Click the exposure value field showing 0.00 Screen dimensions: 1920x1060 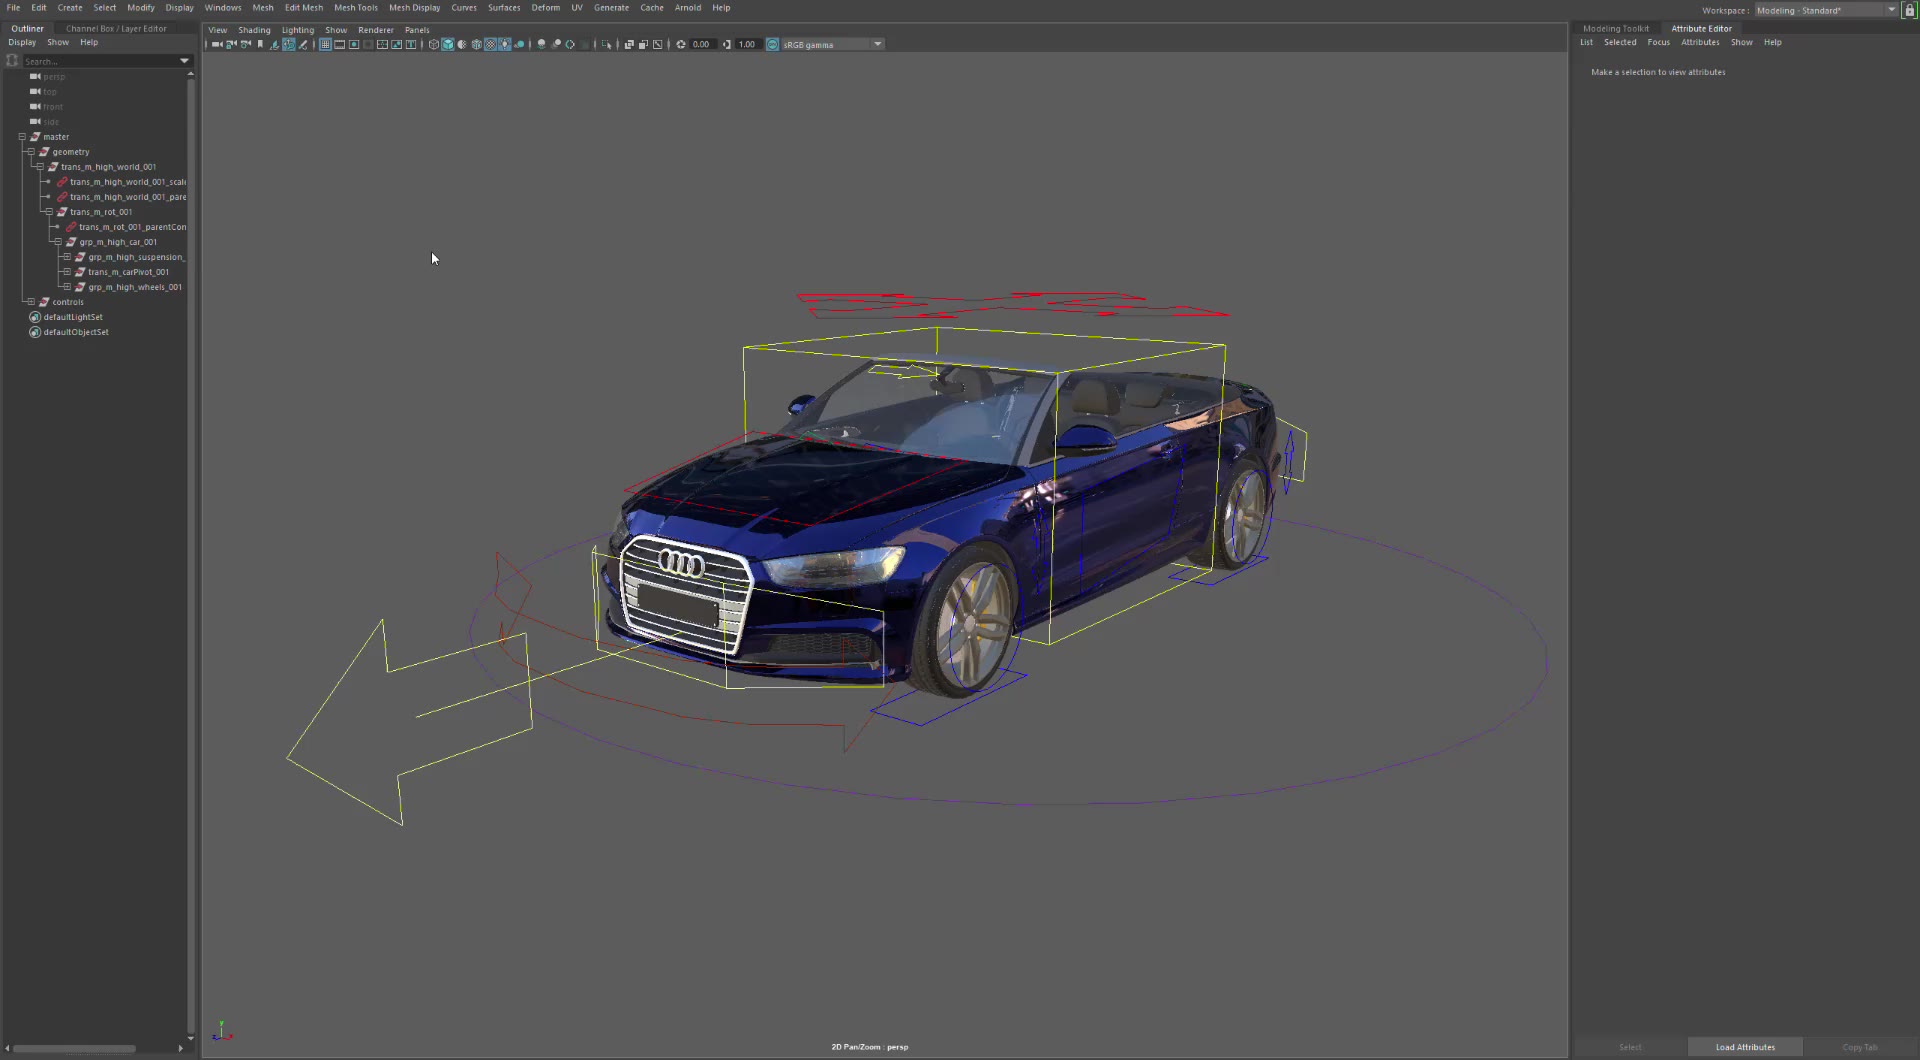pos(702,44)
